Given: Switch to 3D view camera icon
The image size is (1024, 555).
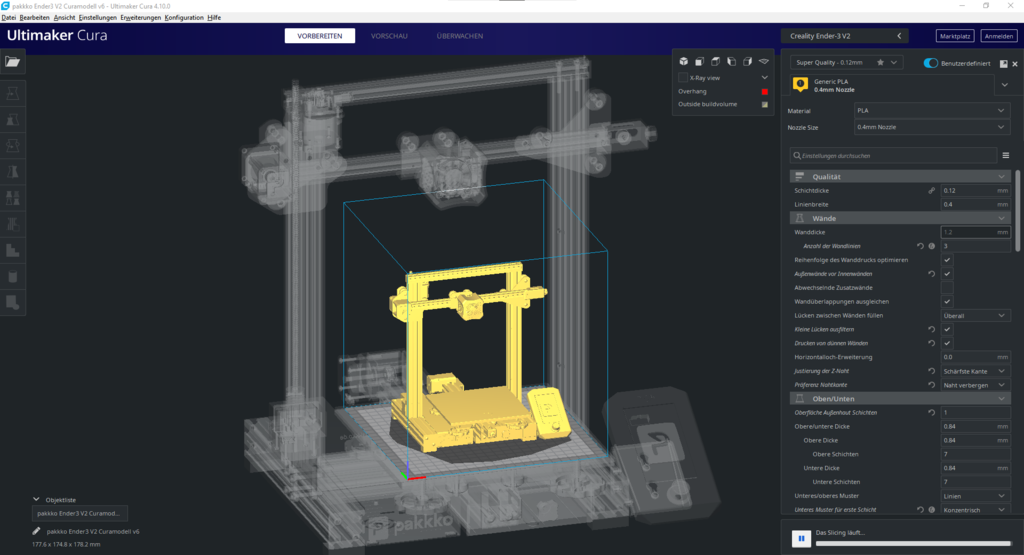Looking at the screenshot, I should click(683, 61).
